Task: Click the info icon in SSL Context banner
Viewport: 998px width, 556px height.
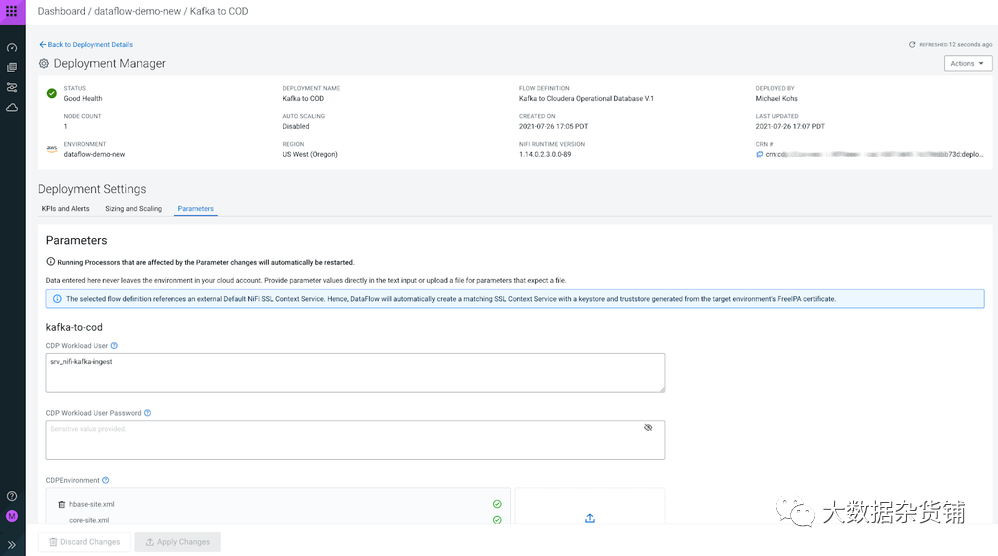Action: click(x=57, y=299)
